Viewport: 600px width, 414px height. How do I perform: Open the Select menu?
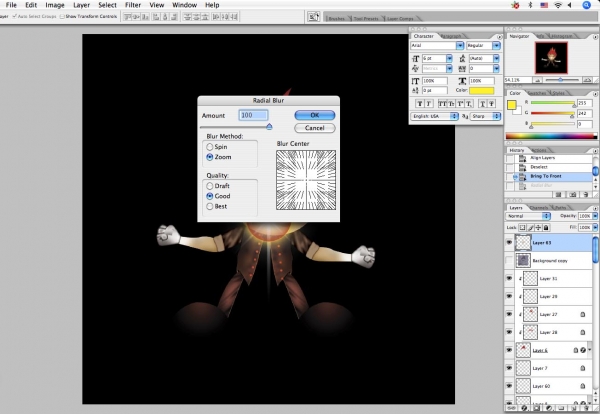click(x=107, y=5)
